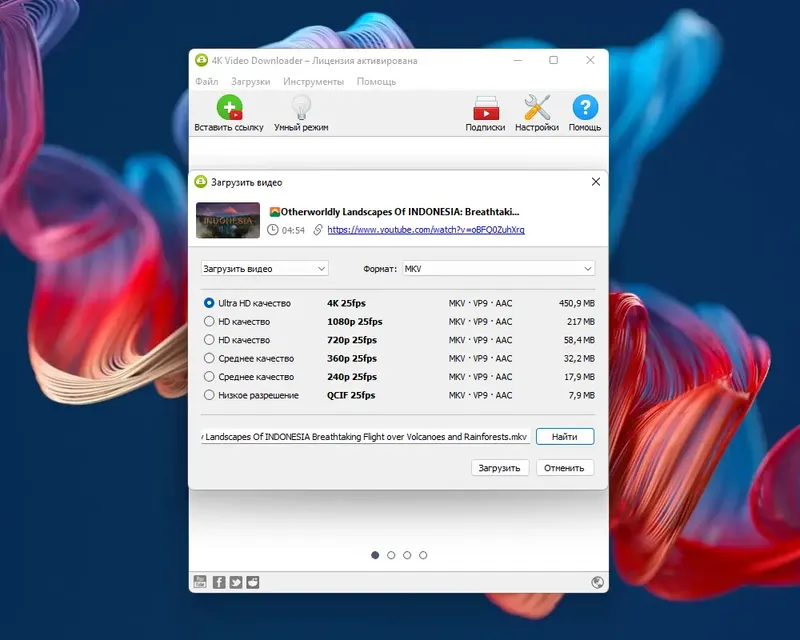Select Низкое разрешение QCIF option
This screenshot has width=800, height=640.
[209, 395]
